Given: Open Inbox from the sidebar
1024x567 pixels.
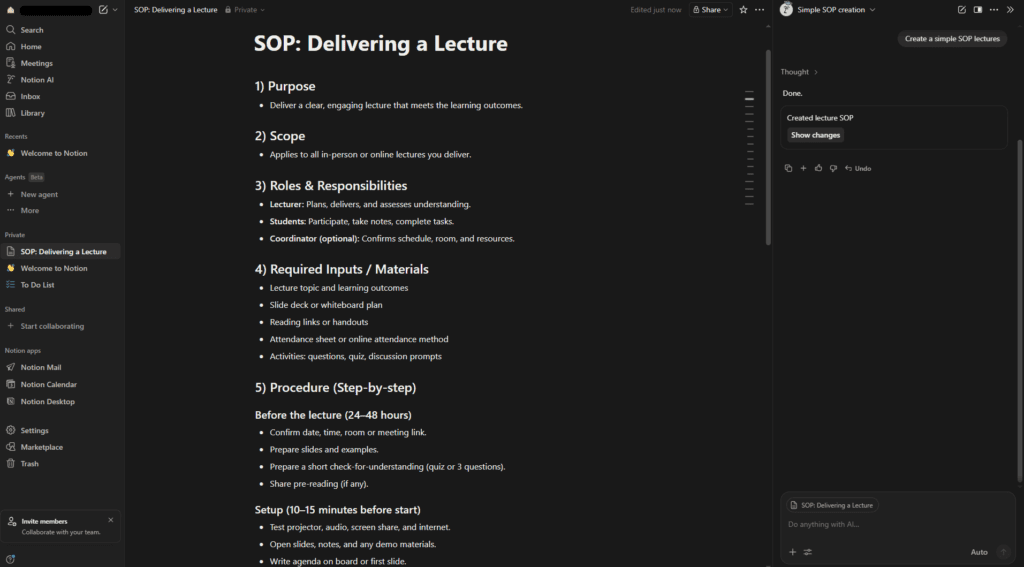Looking at the screenshot, I should (x=31, y=97).
